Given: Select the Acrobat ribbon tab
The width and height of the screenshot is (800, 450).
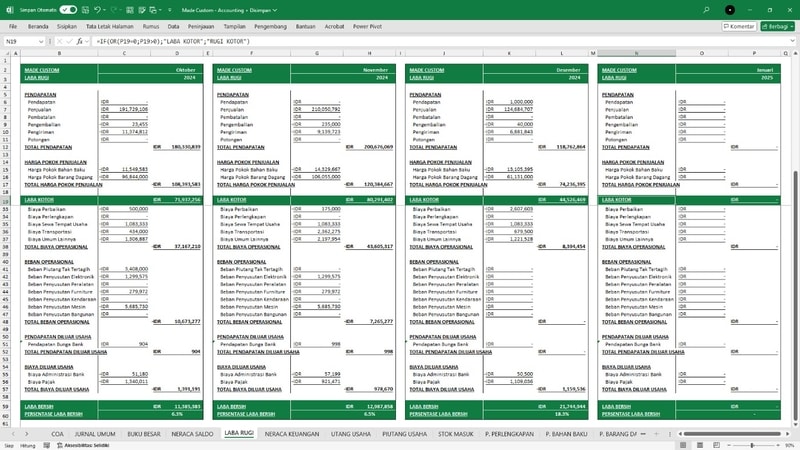Looking at the screenshot, I should [334, 26].
